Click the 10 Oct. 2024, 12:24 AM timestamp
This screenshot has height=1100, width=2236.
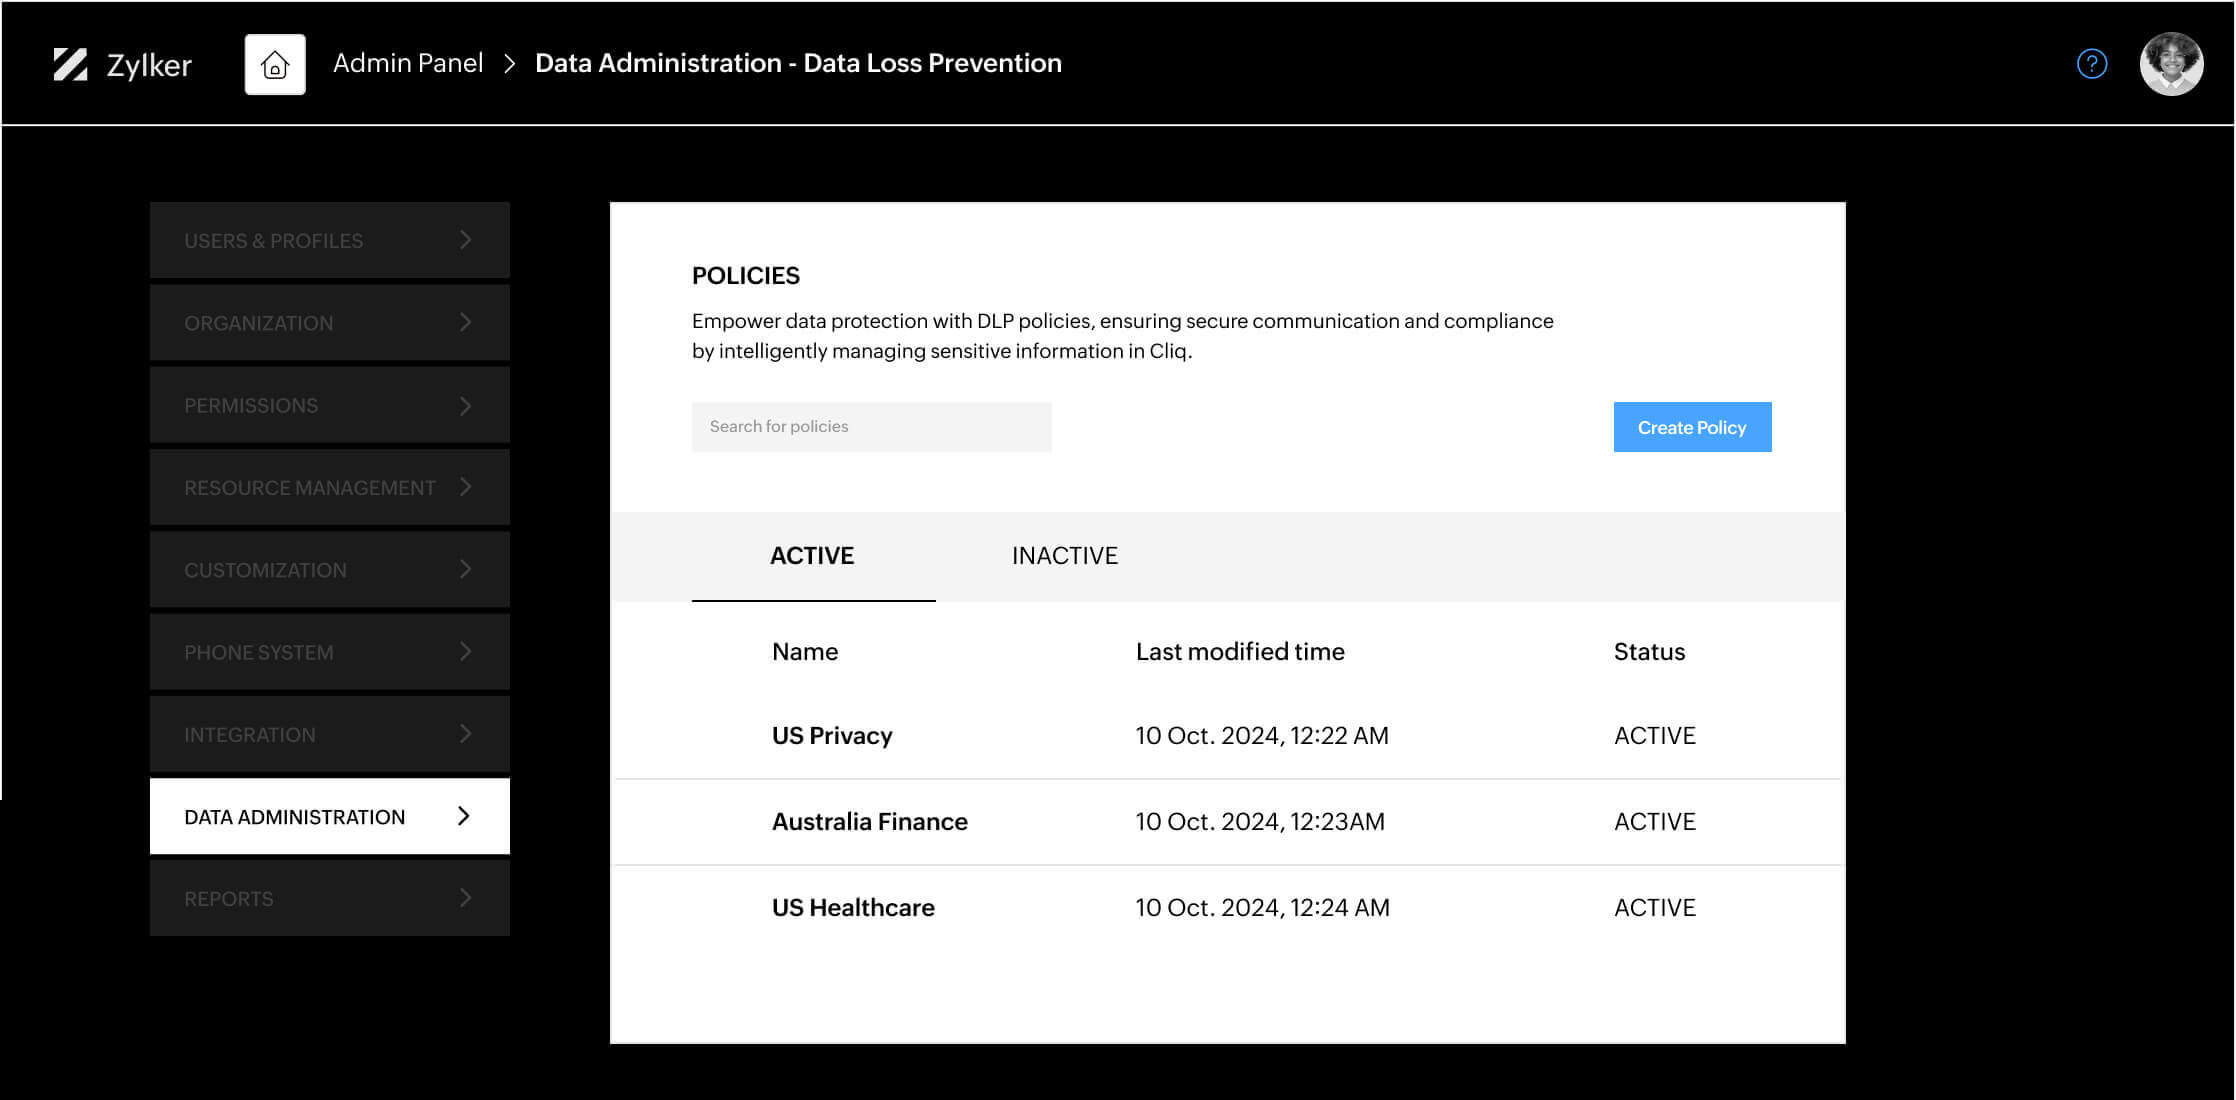[1262, 908]
